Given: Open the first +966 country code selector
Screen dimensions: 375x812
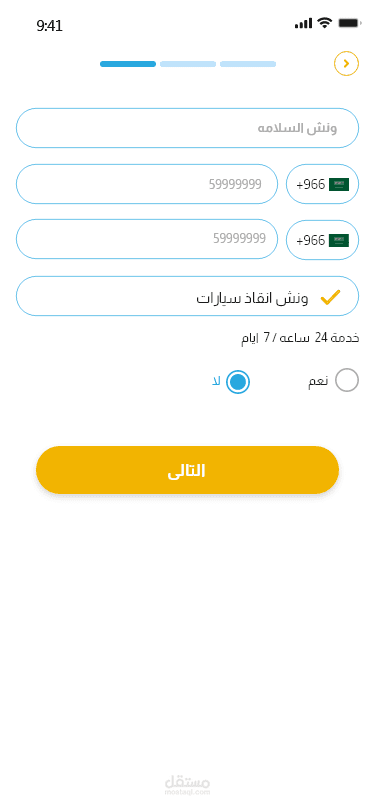Looking at the screenshot, I should 322,184.
